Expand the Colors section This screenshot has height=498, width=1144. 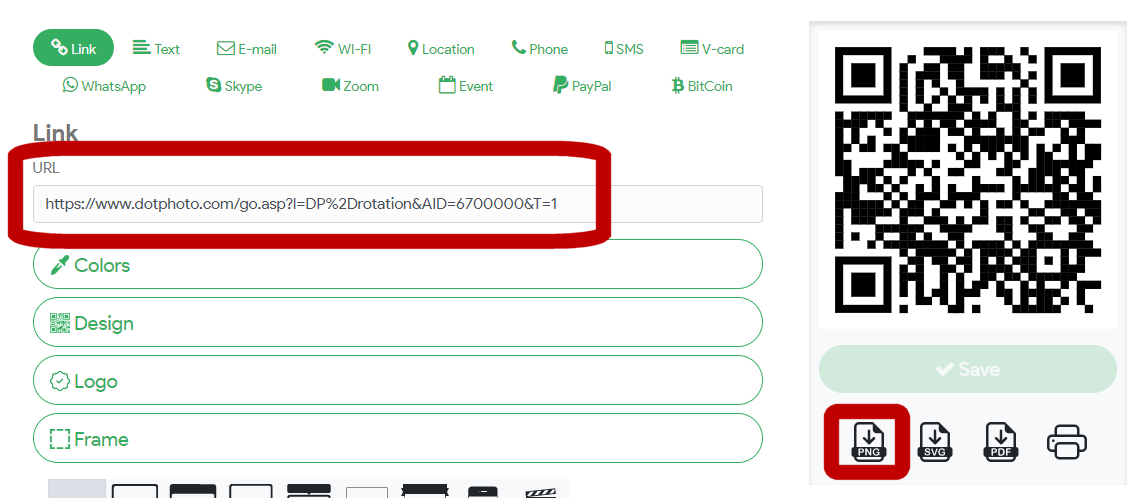[398, 265]
